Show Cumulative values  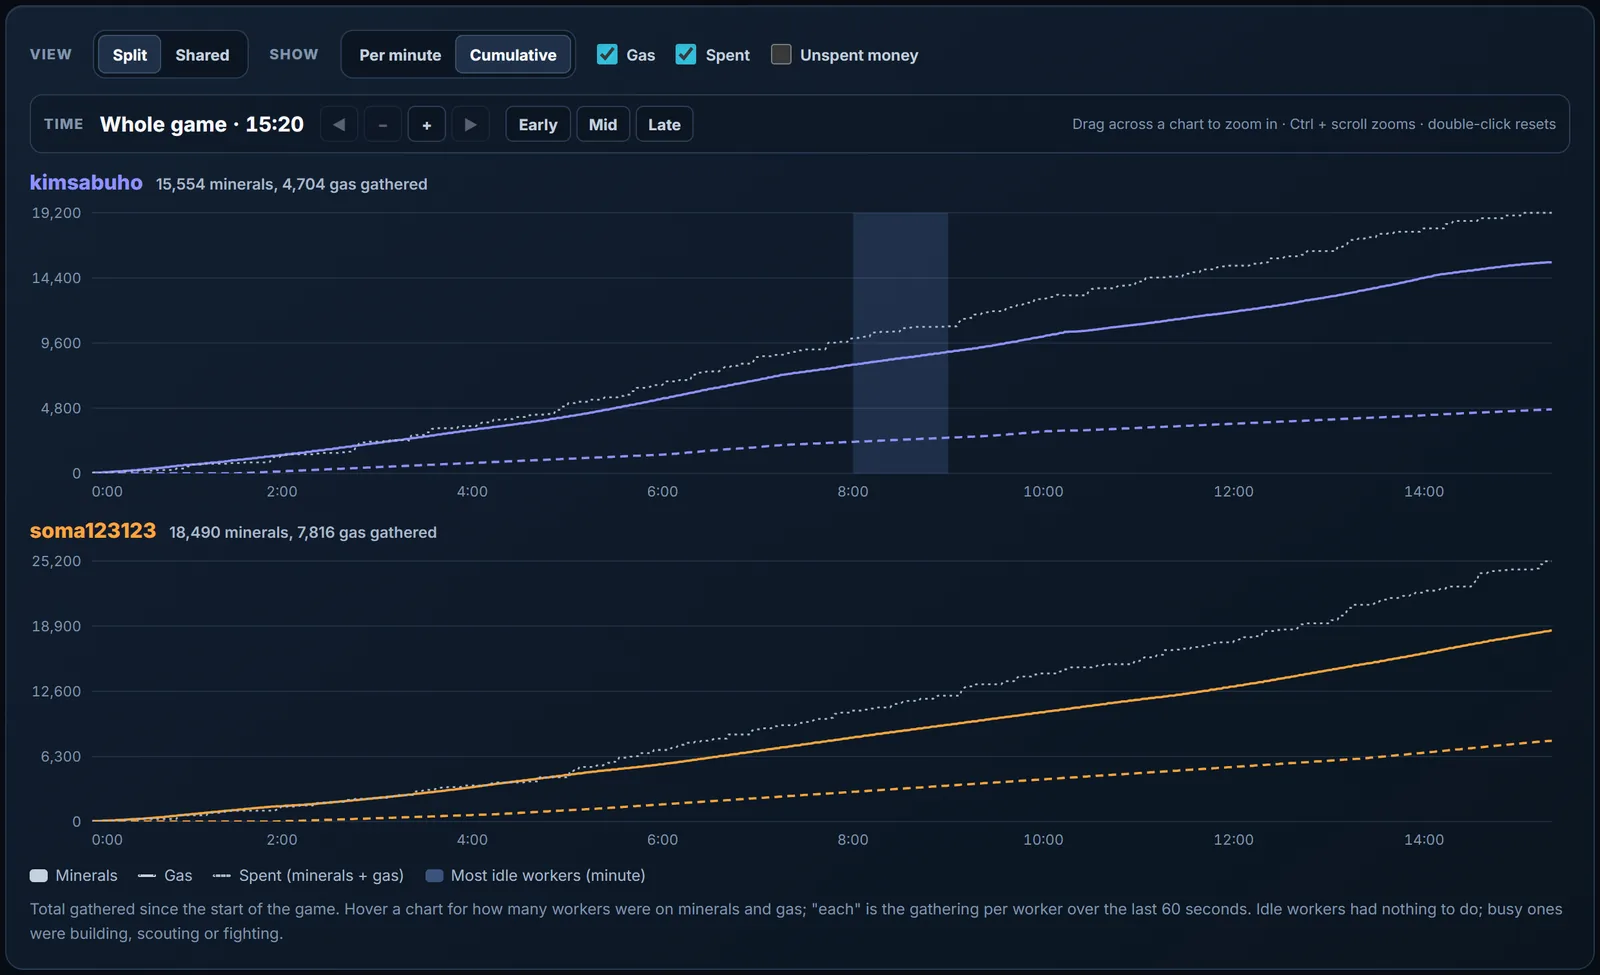click(x=513, y=55)
